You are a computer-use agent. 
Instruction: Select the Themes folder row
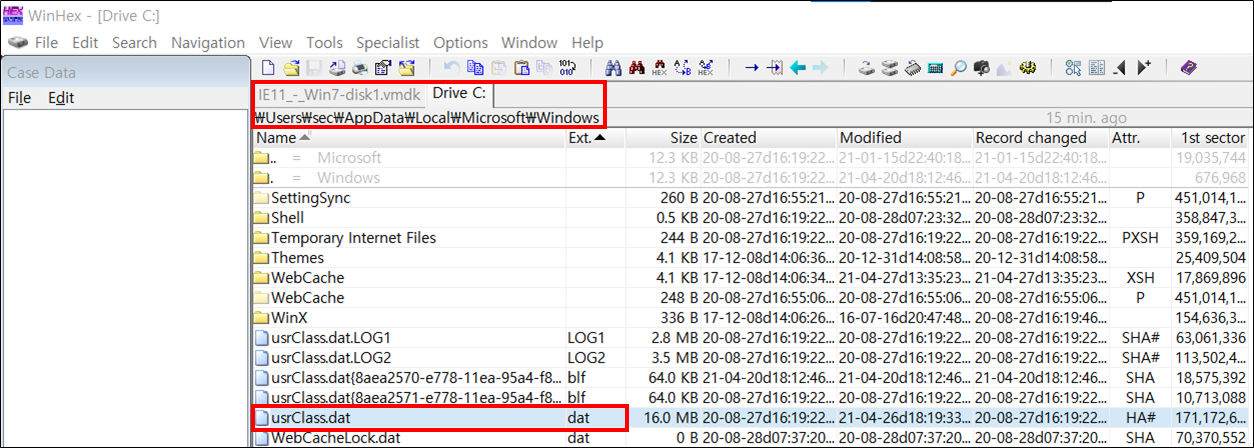(x=750, y=257)
